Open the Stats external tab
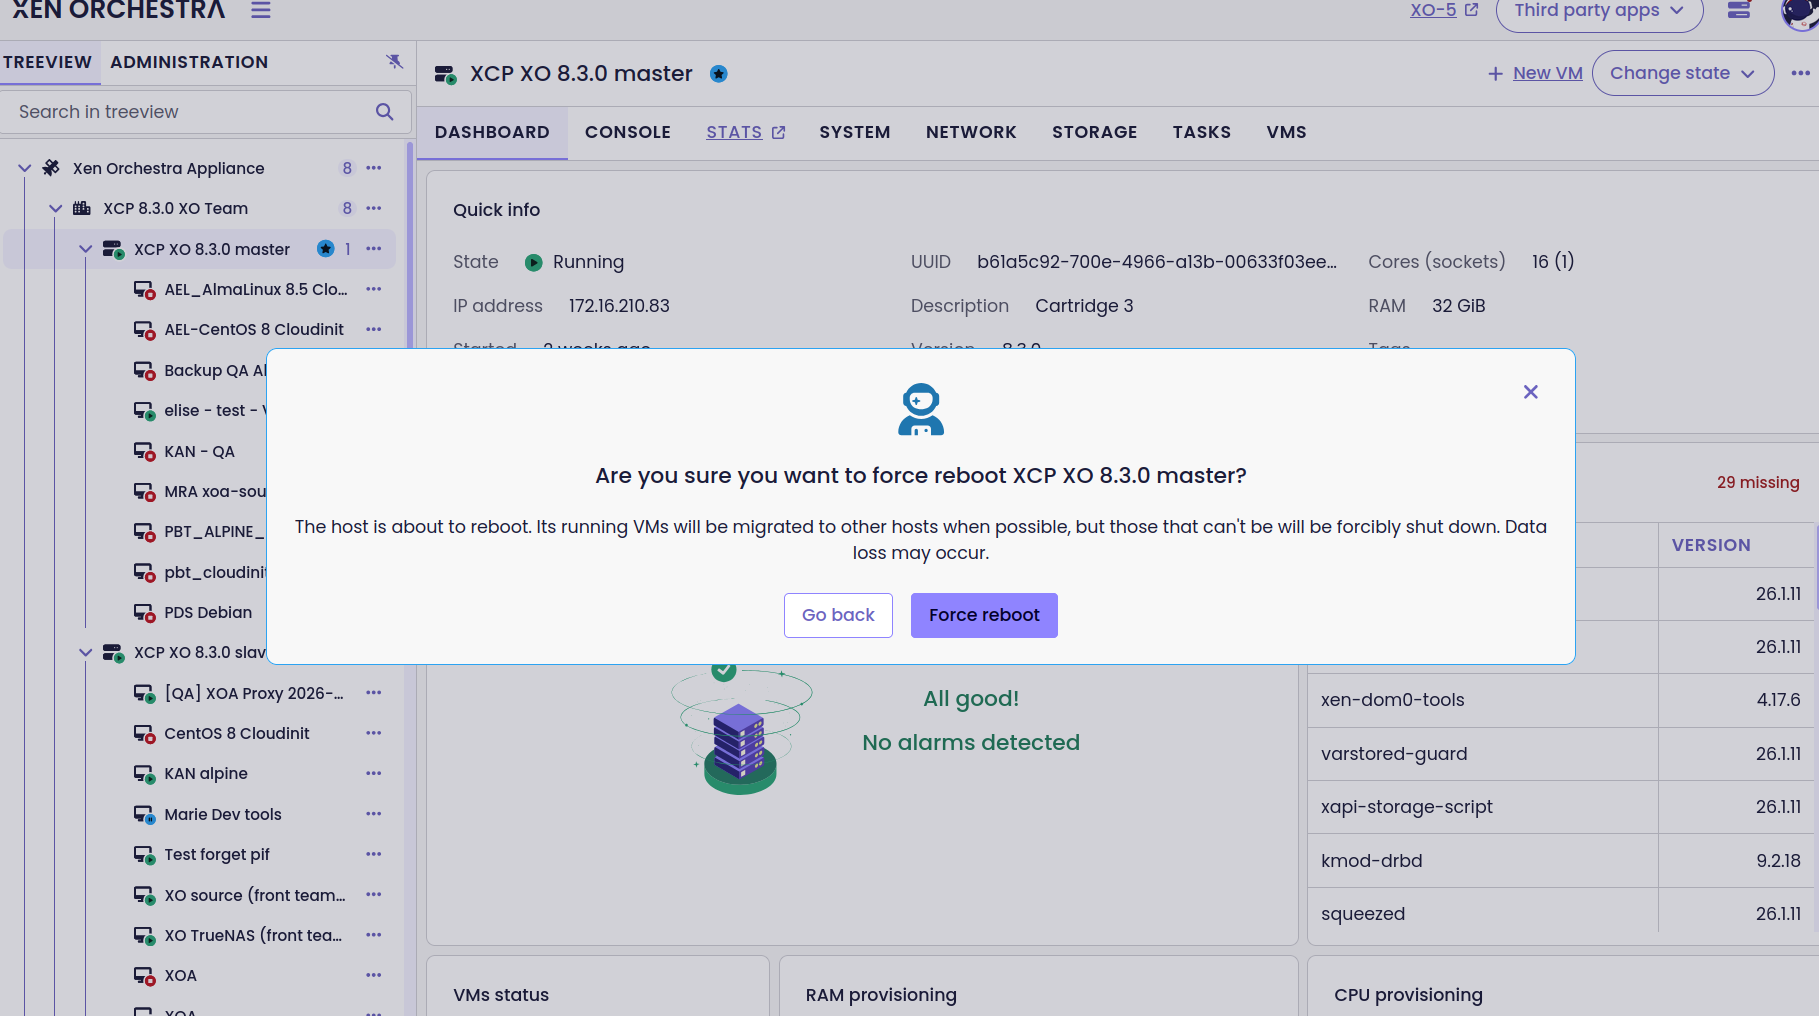 click(746, 132)
